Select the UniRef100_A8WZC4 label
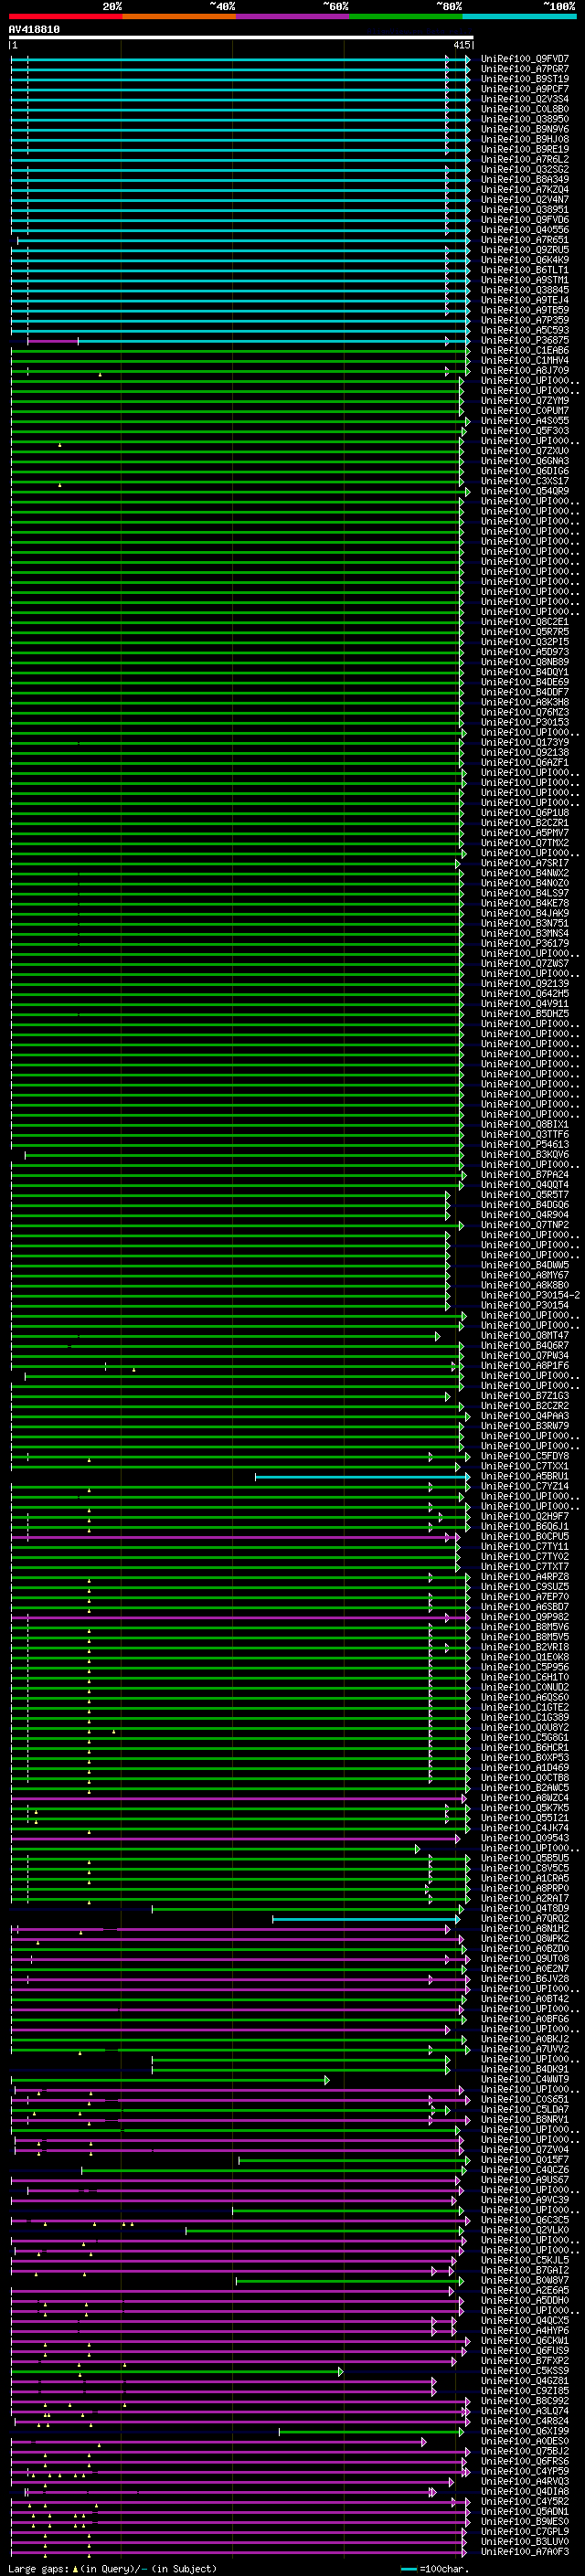 (x=524, y=1798)
